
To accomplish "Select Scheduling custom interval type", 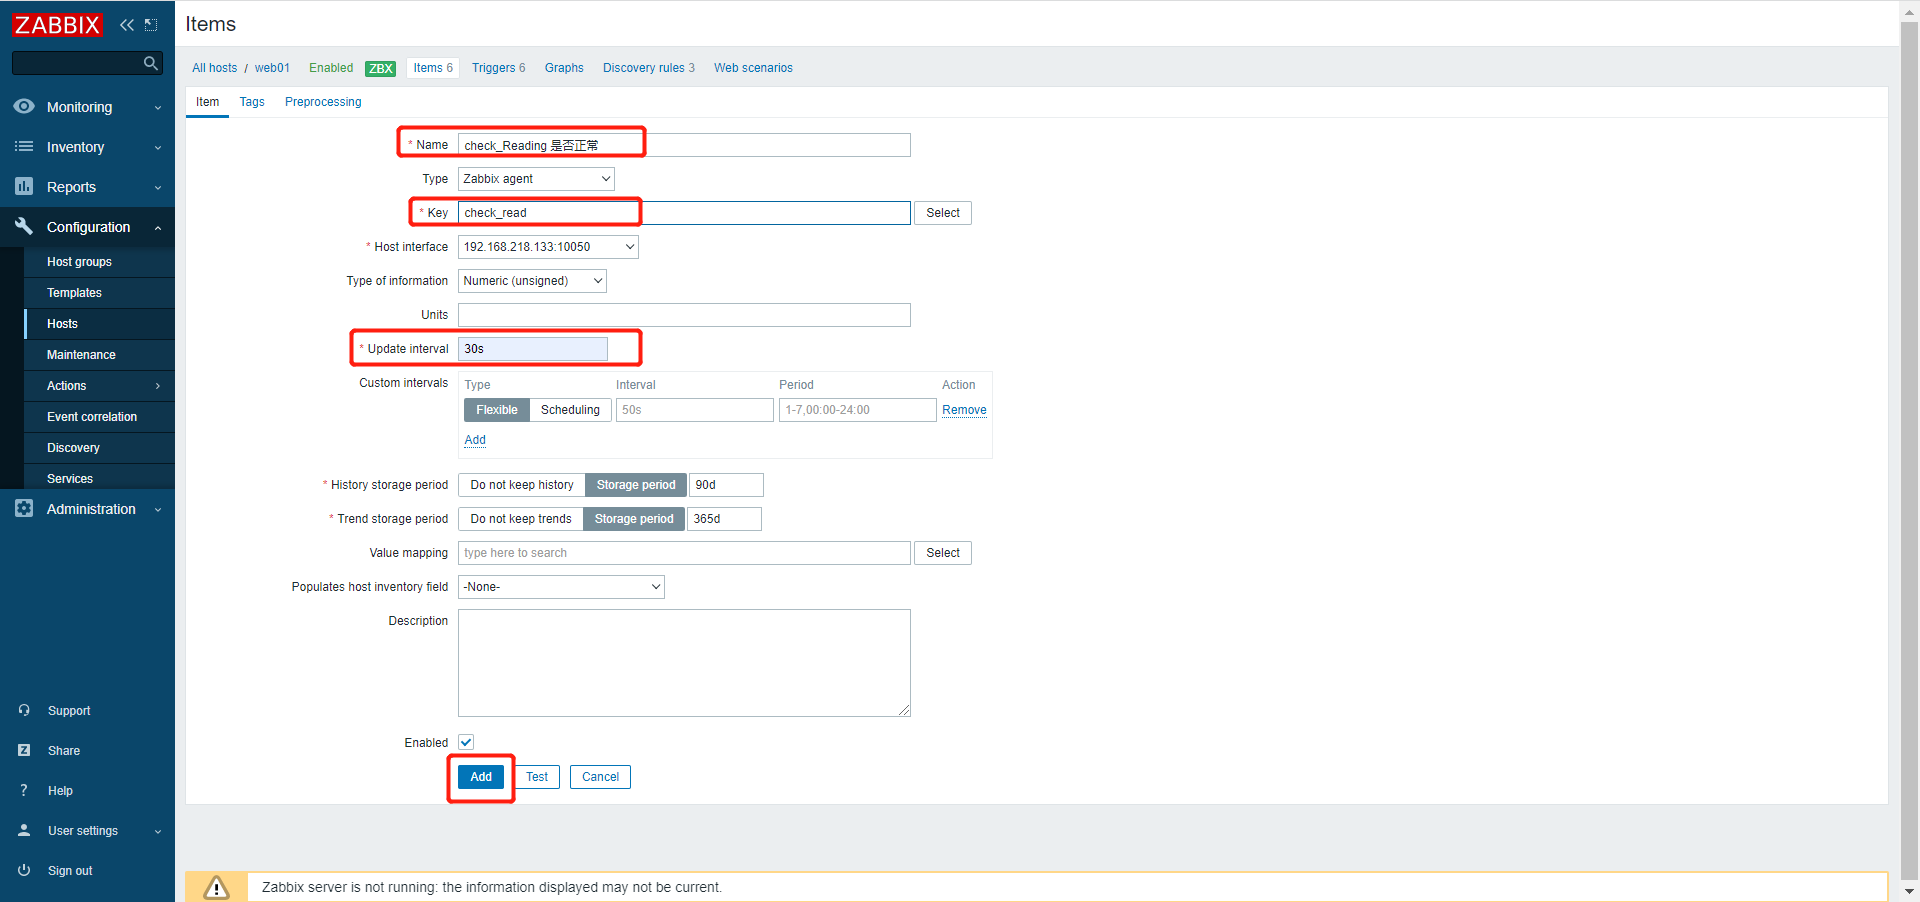I will 570,410.
